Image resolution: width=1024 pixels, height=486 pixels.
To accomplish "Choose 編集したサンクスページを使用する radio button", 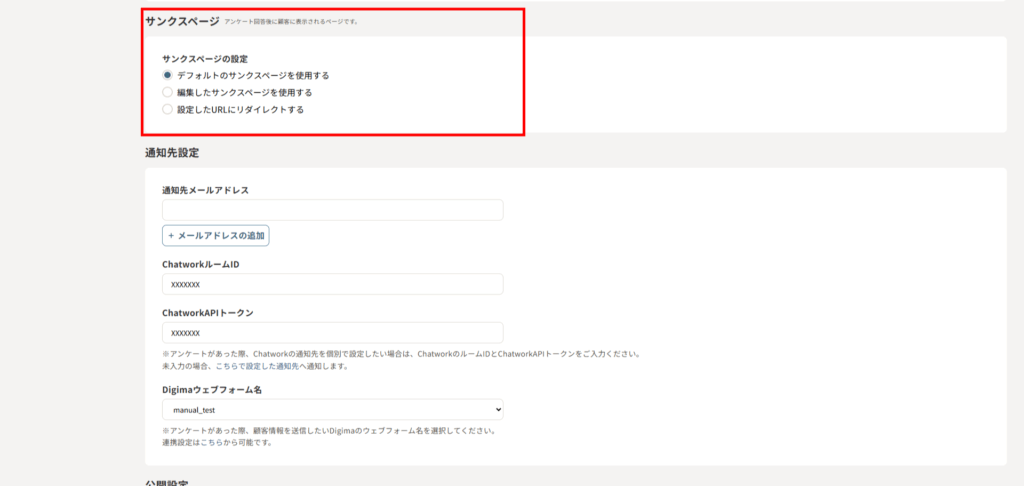I will pos(167,92).
